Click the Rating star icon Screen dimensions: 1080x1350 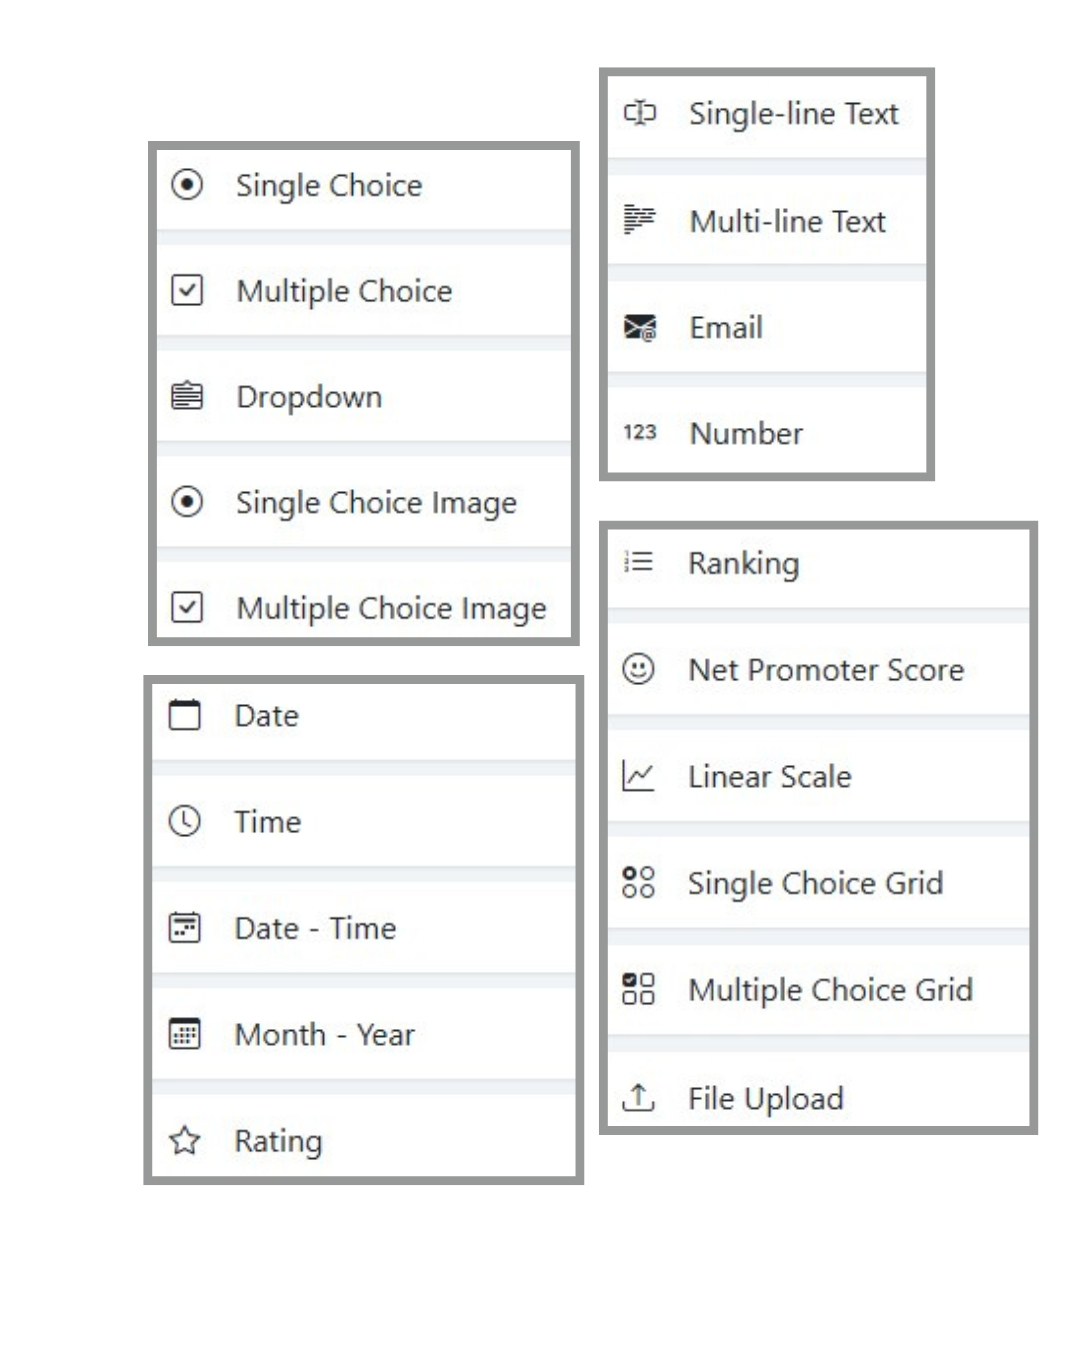[x=185, y=1140]
